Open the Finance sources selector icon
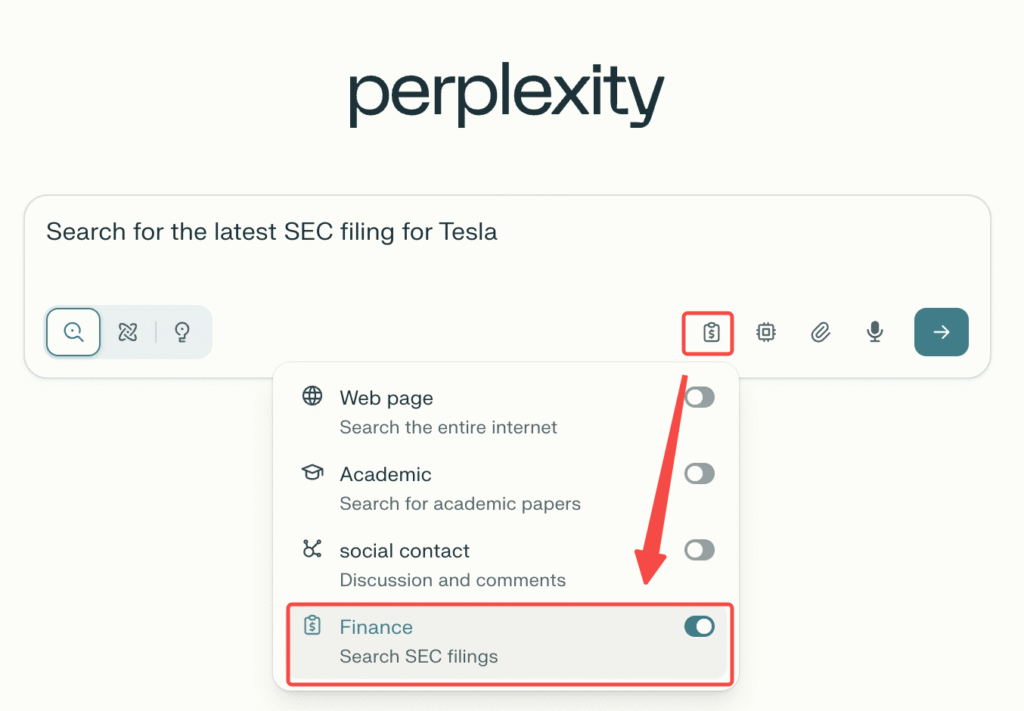Image resolution: width=1024 pixels, height=711 pixels. point(711,333)
